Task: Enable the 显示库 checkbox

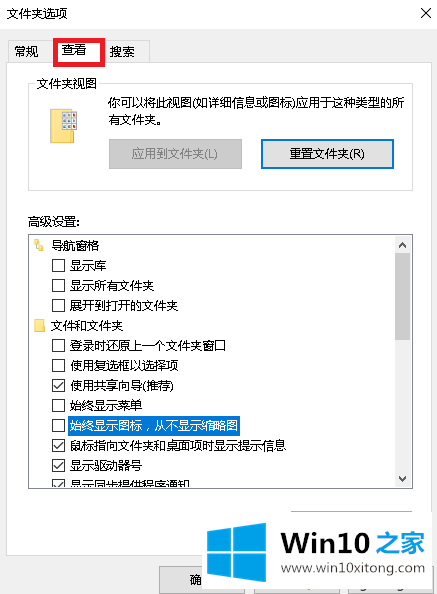Action: (58, 266)
